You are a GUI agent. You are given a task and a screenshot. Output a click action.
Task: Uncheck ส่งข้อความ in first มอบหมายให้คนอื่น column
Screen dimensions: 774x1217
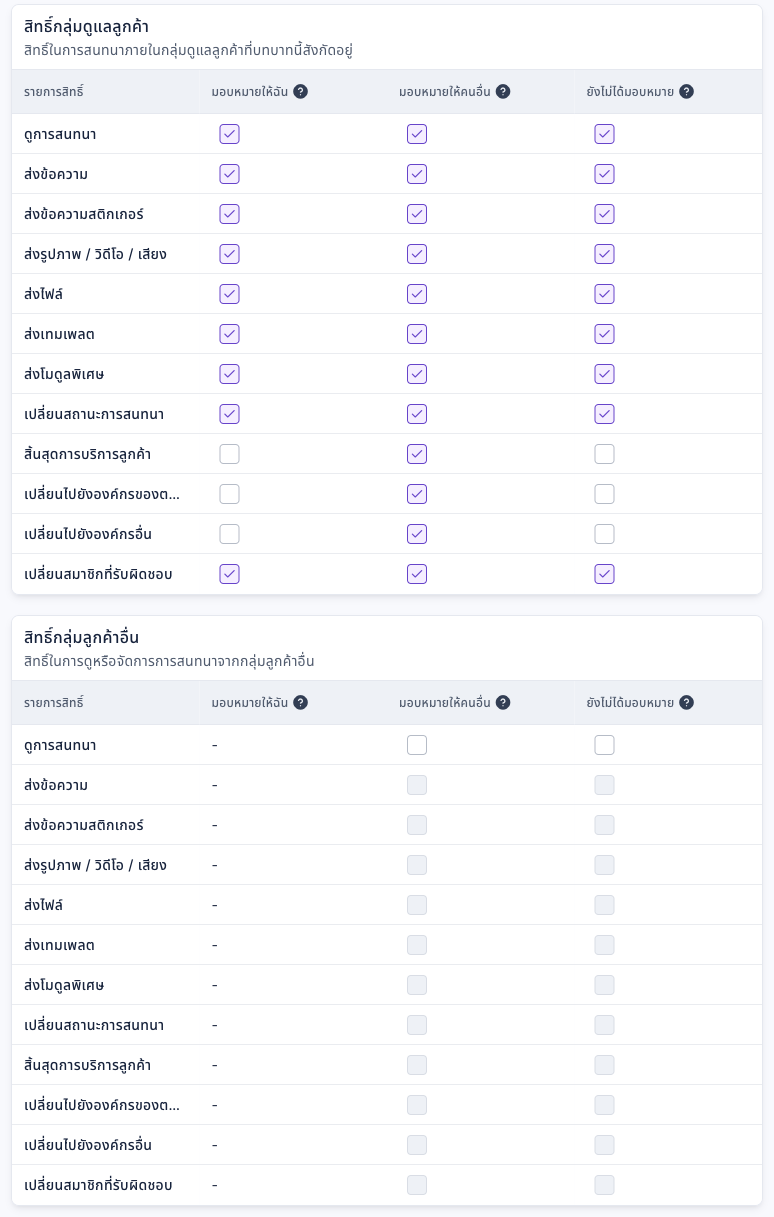coord(417,174)
